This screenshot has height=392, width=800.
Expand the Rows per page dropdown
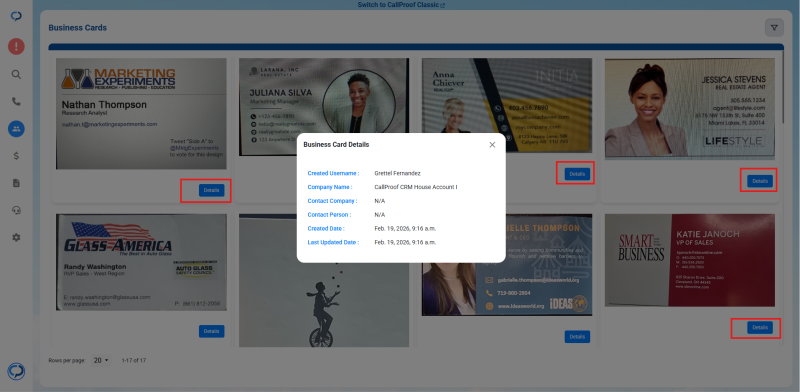pos(101,360)
